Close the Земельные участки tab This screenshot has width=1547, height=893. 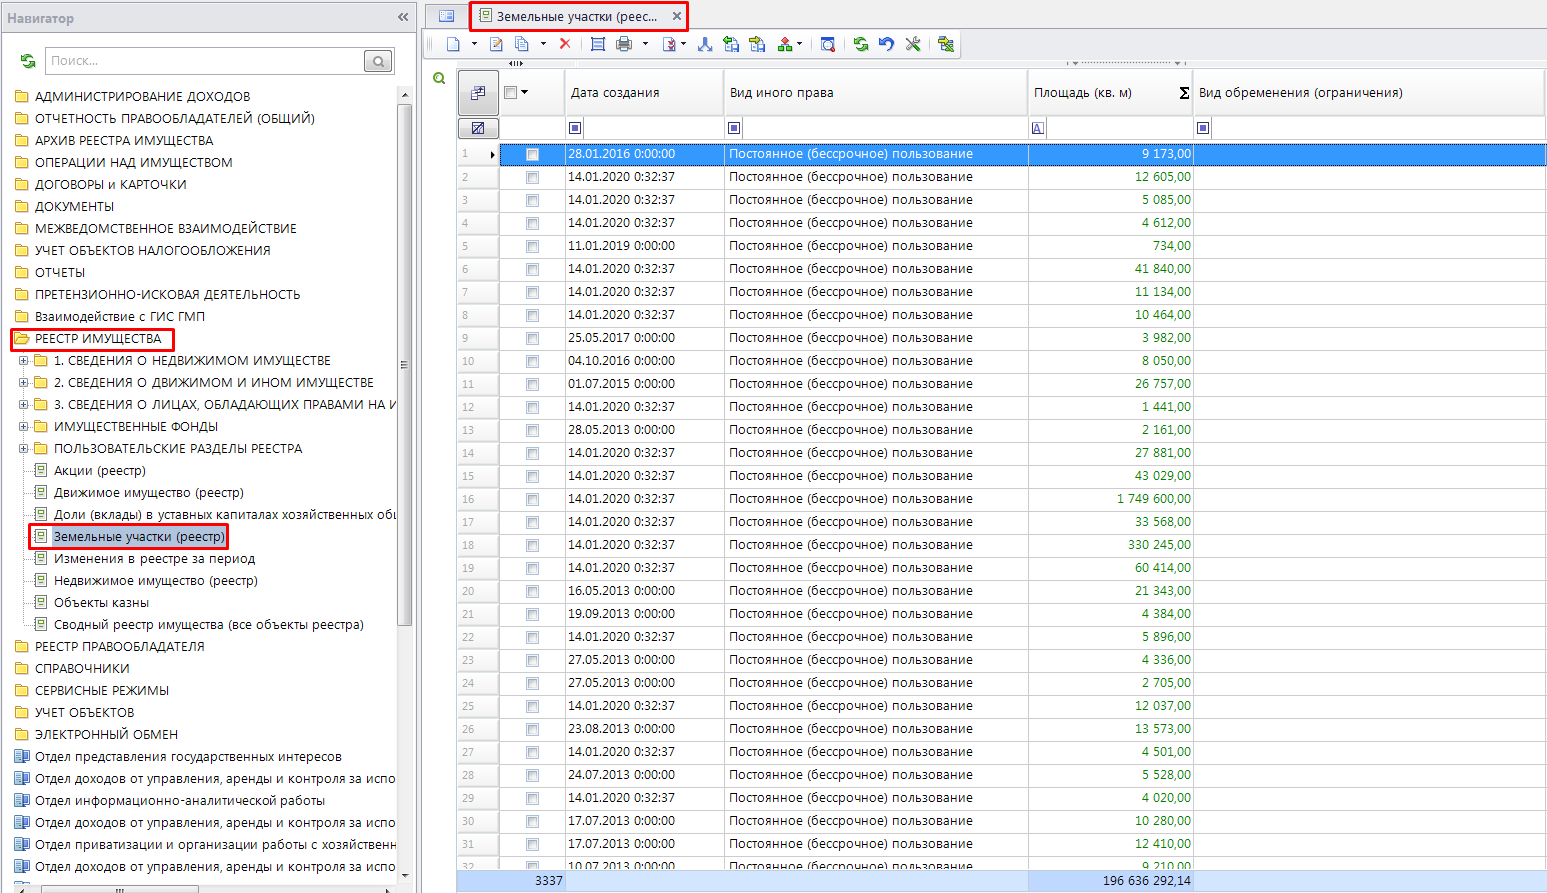click(x=677, y=16)
